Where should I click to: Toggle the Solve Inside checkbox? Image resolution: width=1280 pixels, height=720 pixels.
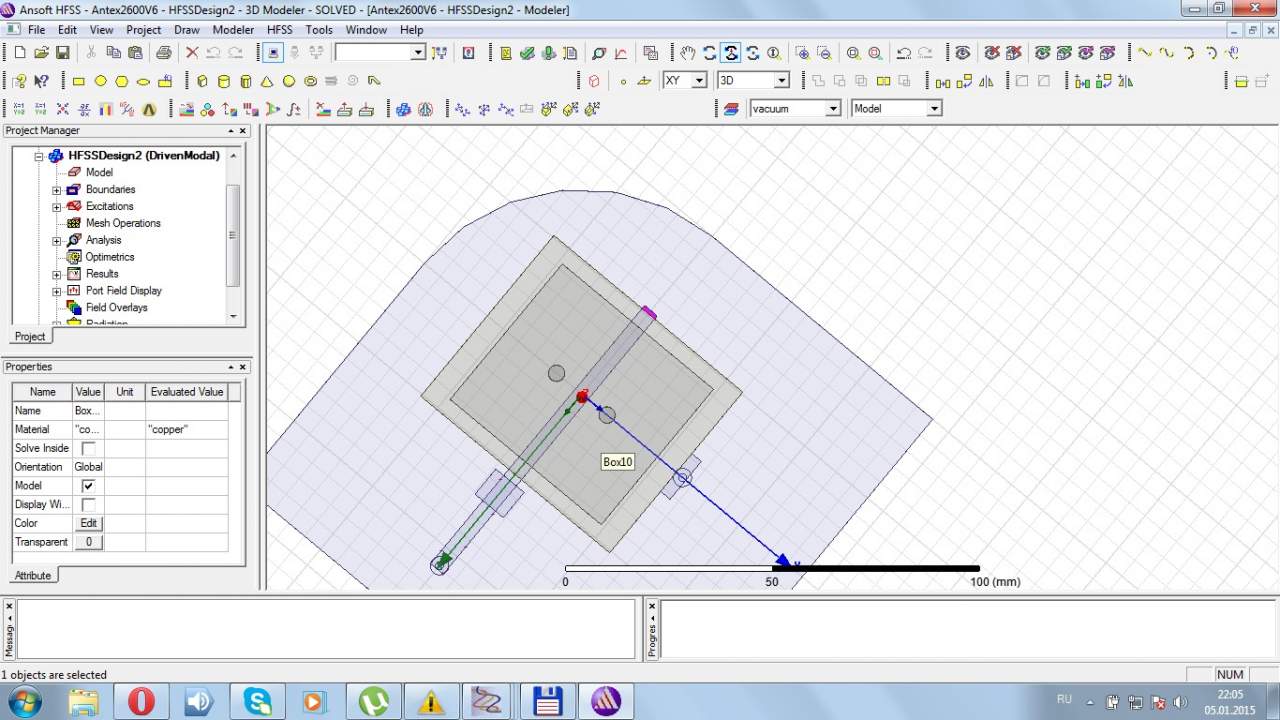[x=88, y=448]
